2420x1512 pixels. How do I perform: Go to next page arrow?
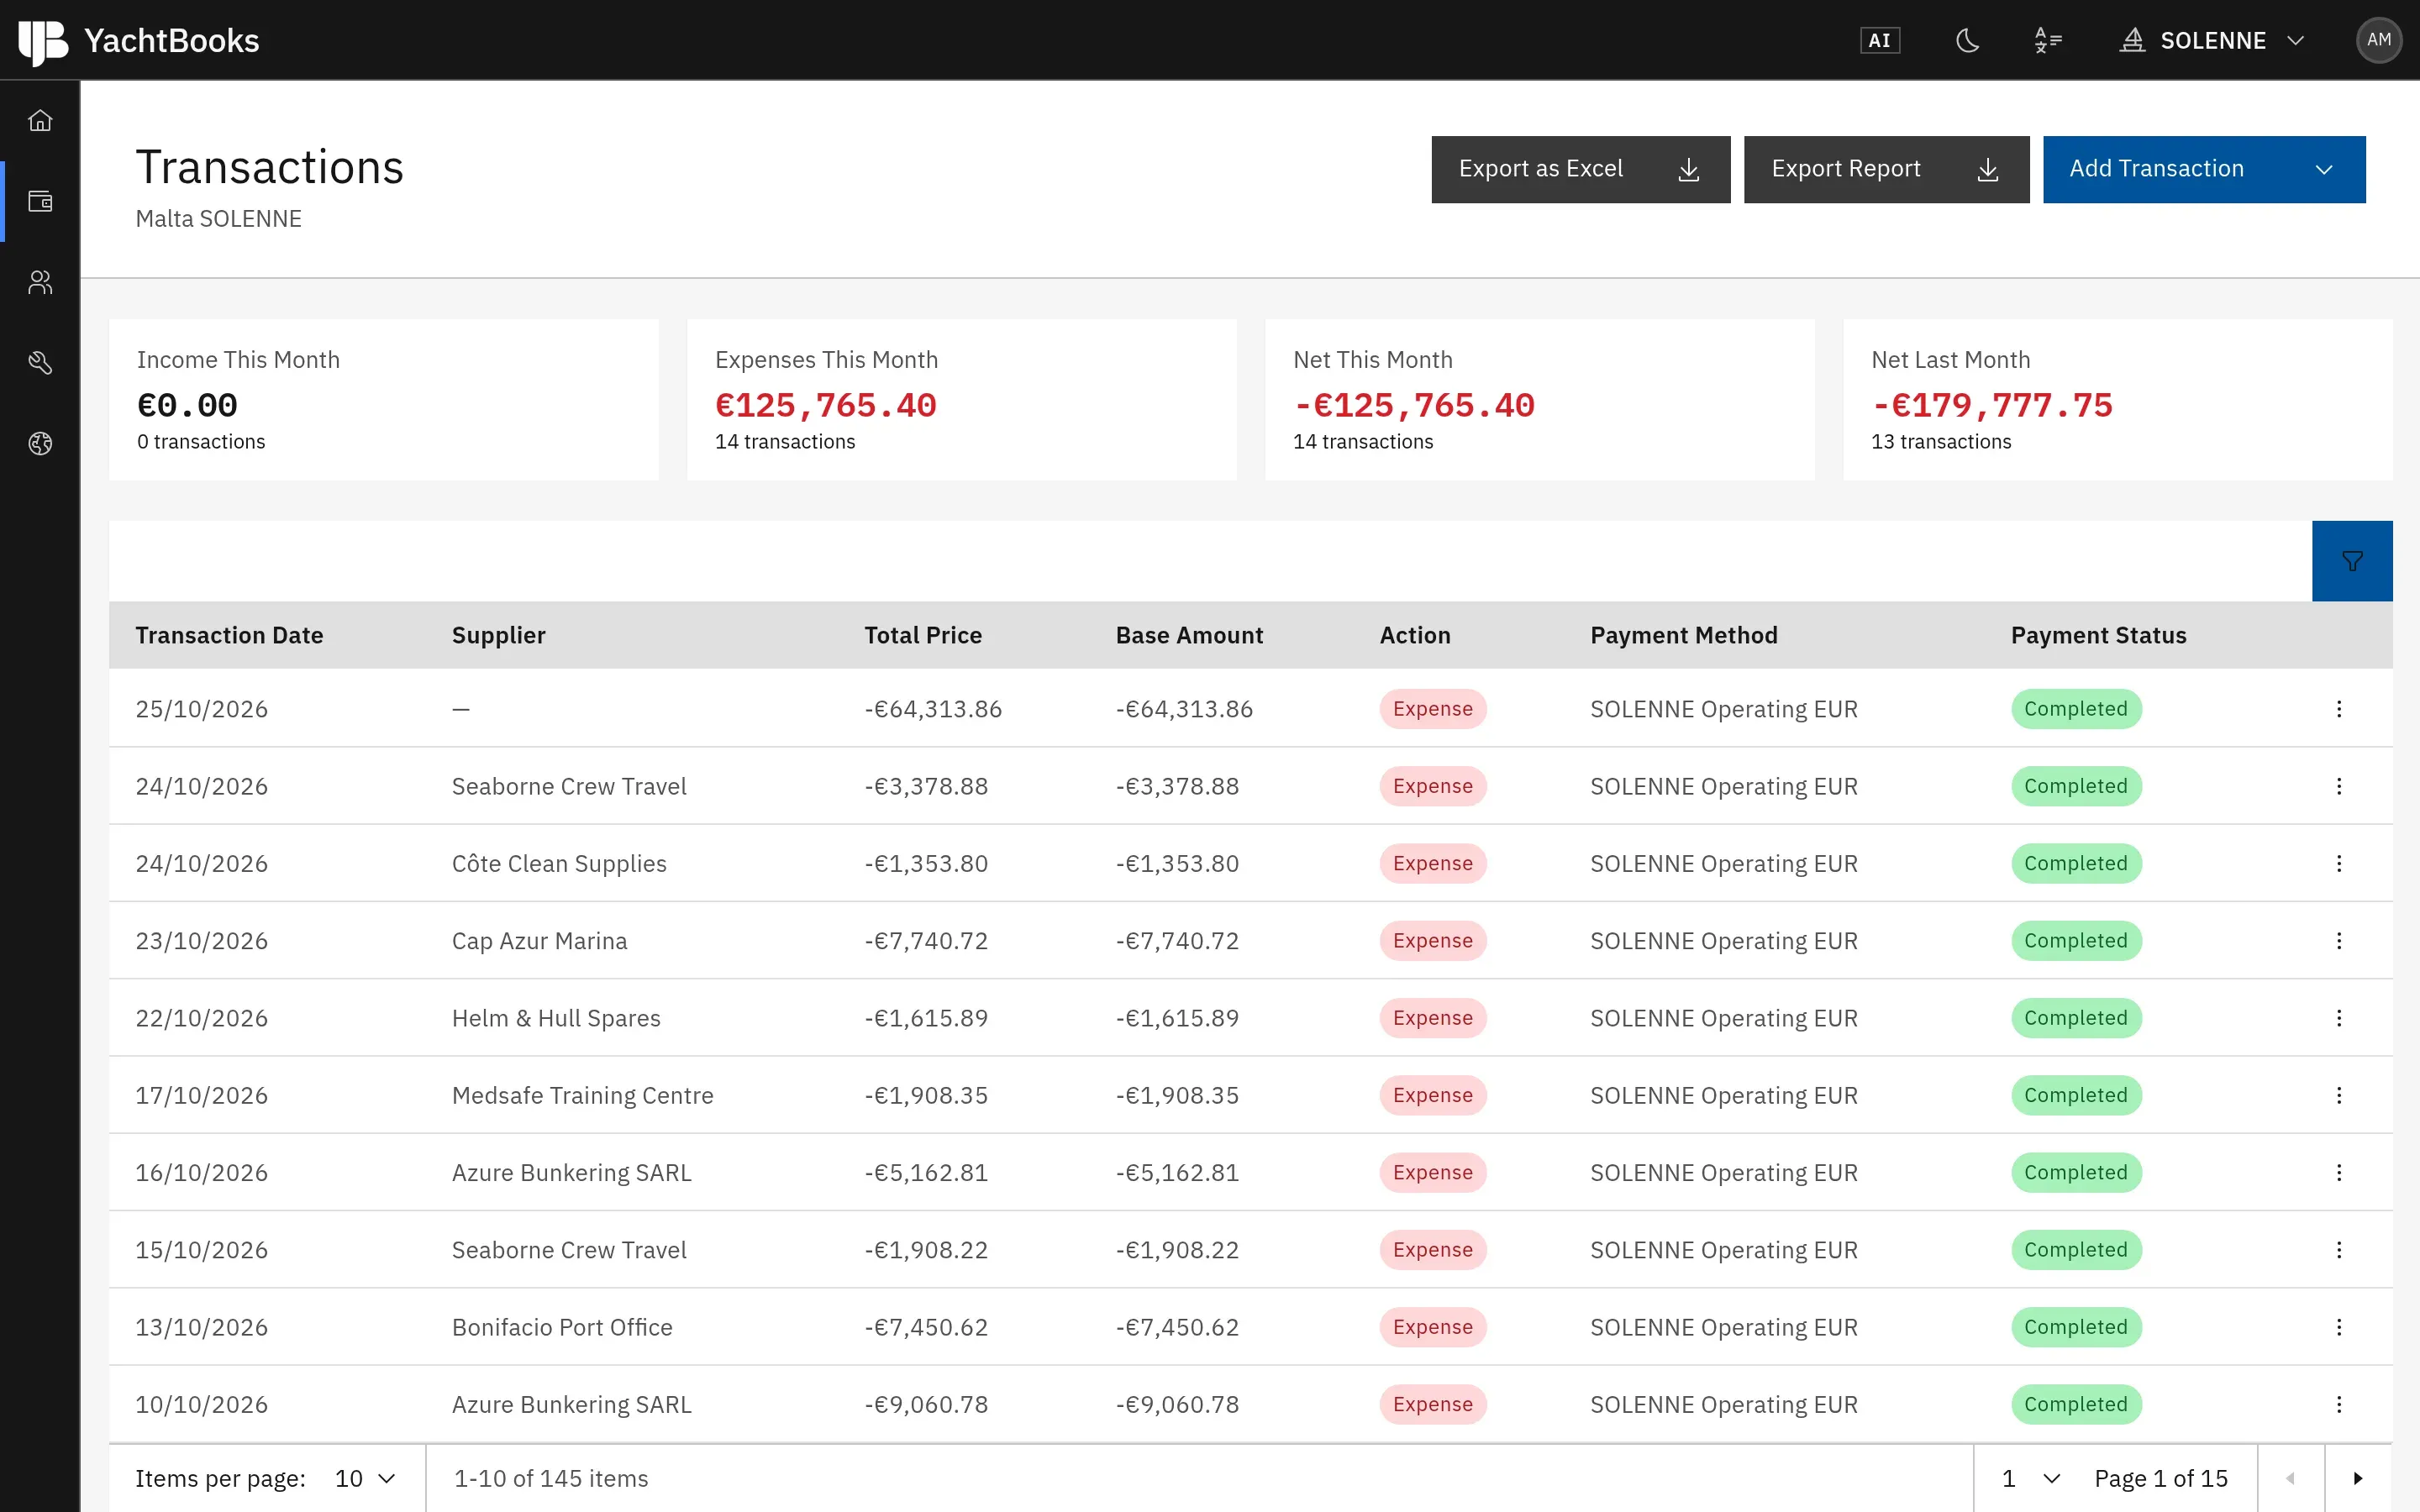click(x=2358, y=1478)
